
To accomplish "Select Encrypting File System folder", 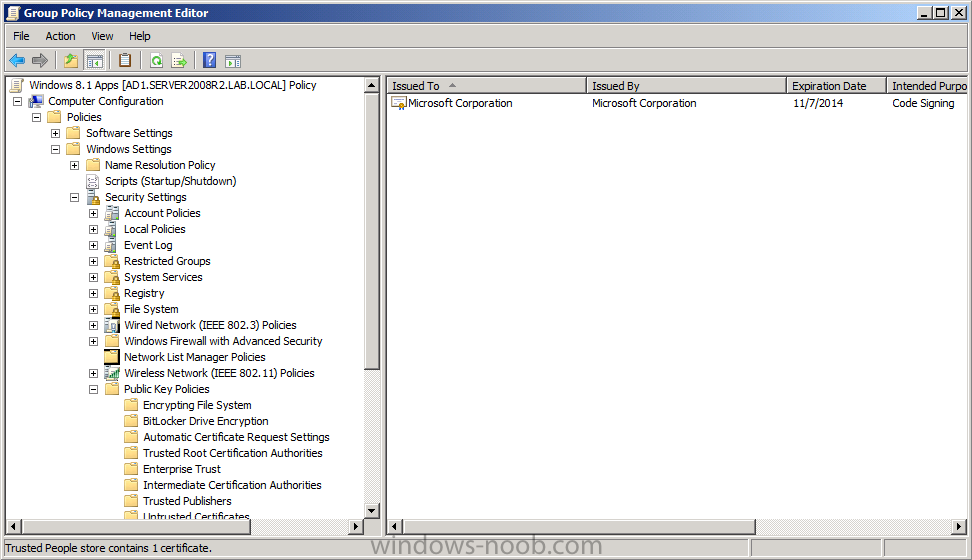I will coord(197,405).
